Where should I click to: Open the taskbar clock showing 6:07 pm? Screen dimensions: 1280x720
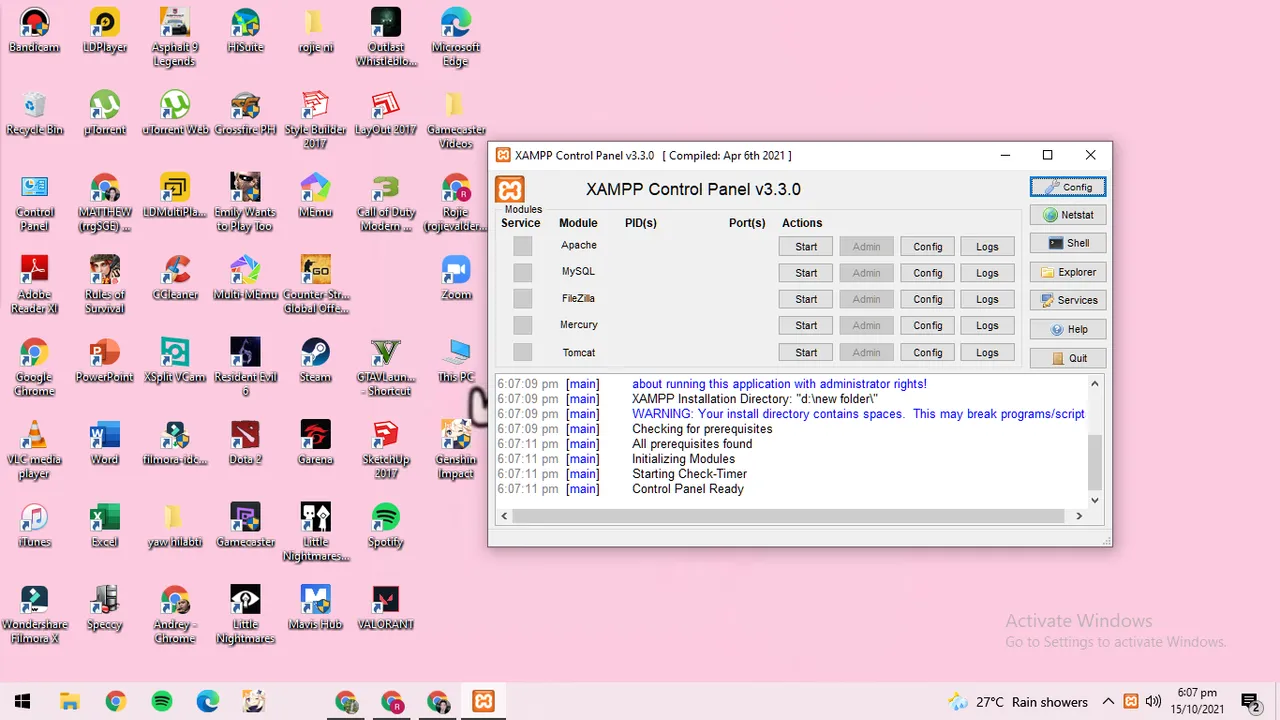point(1197,701)
